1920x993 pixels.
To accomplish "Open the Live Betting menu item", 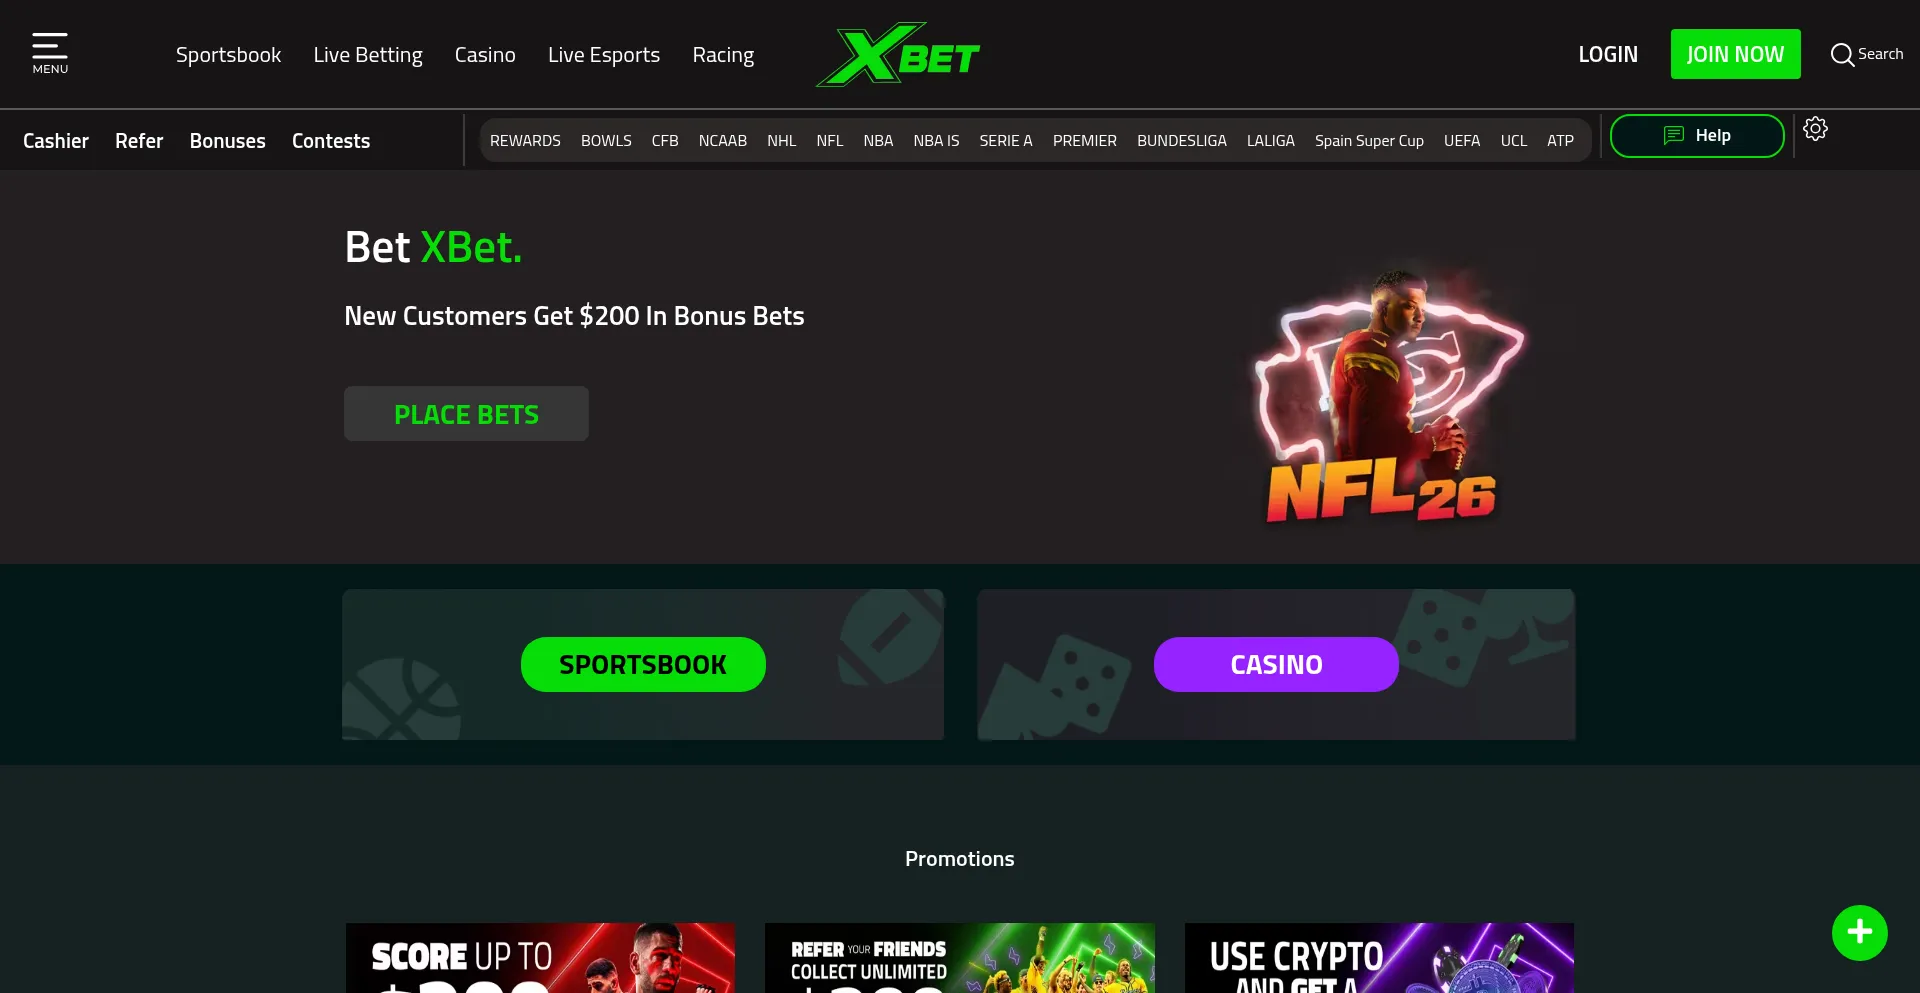I will click(x=368, y=55).
